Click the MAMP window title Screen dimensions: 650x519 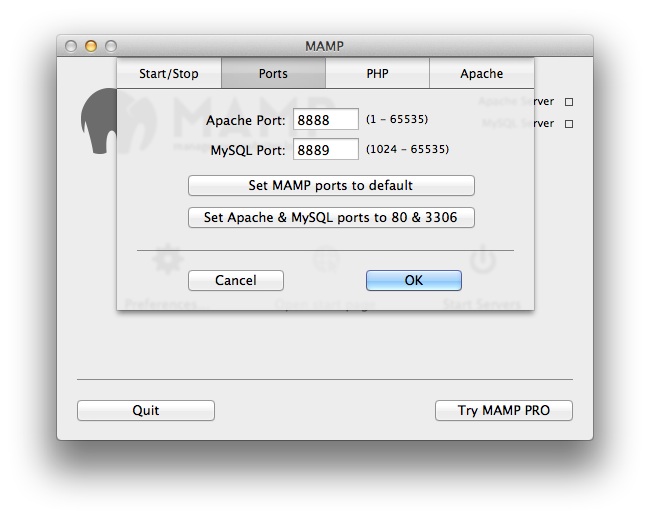tap(324, 46)
